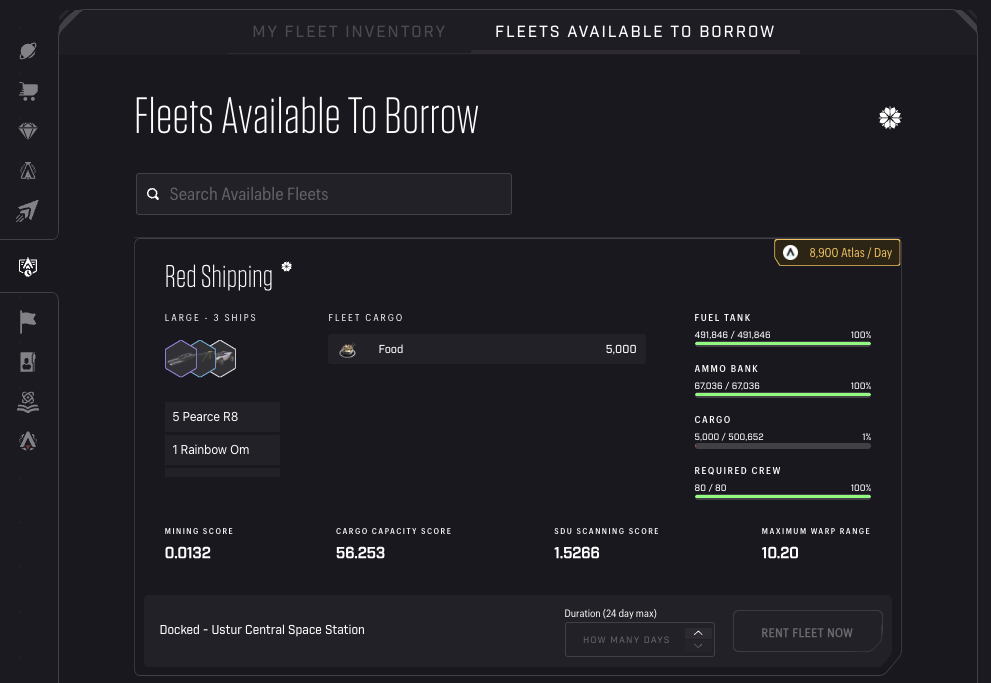Screen dimensions: 991x683
Task: Click the faction flag icon
Action: [x=28, y=321]
